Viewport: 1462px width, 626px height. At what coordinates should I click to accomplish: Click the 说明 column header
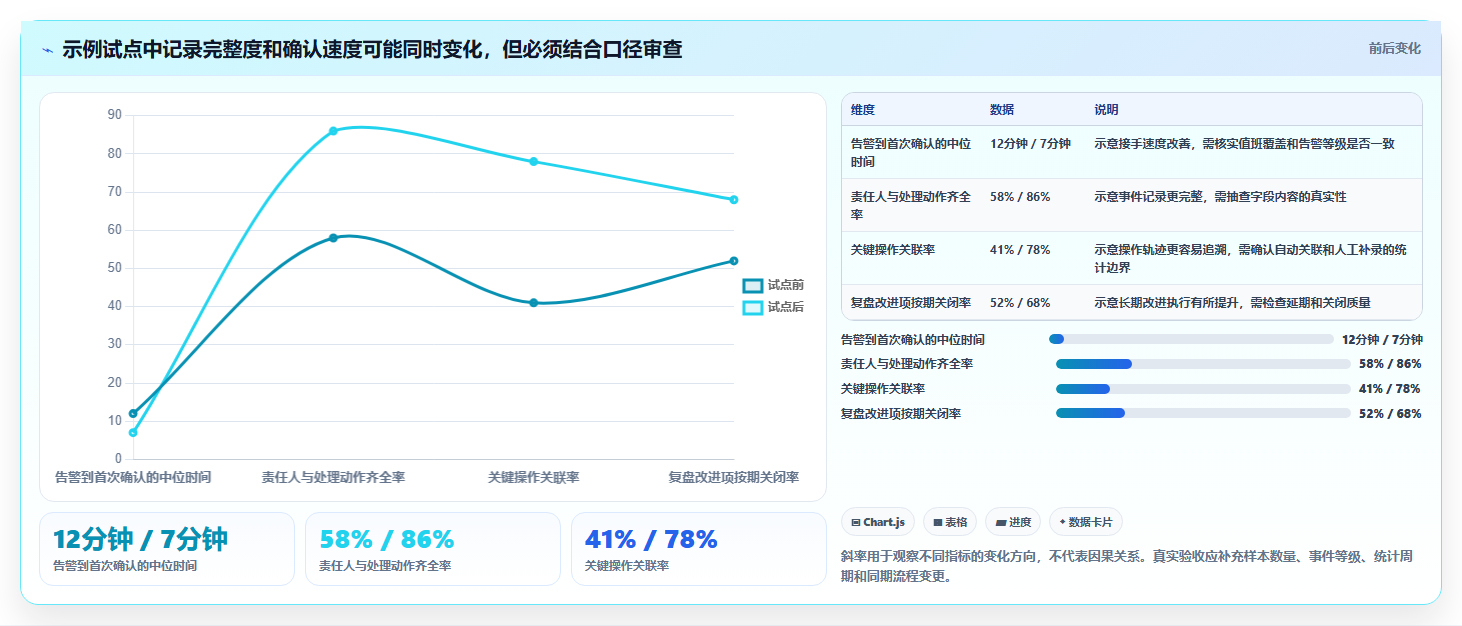coord(1107,110)
